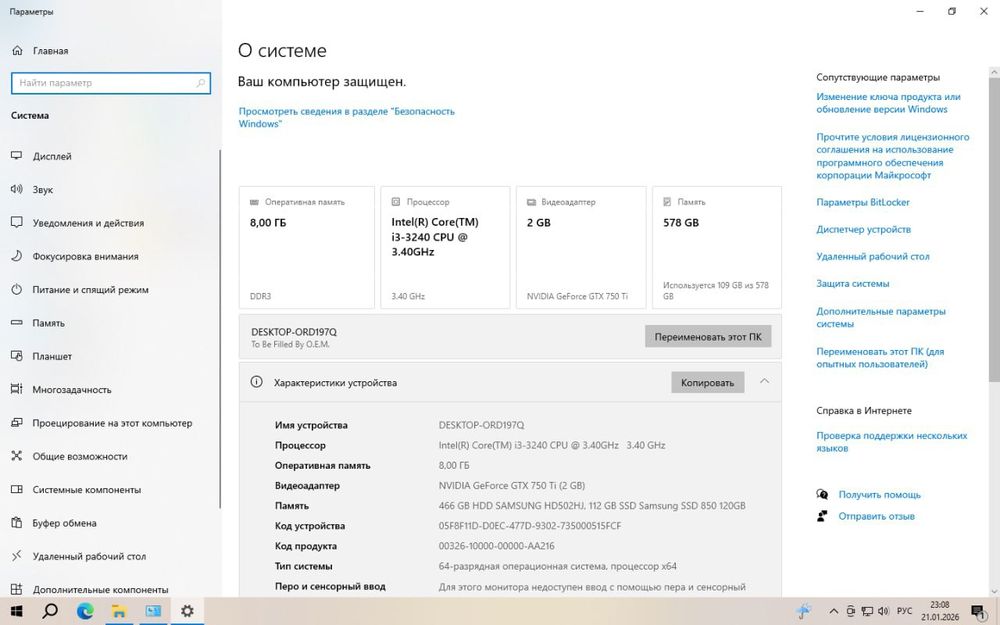Open Защита системы link
This screenshot has width=1000, height=625.
853,284
